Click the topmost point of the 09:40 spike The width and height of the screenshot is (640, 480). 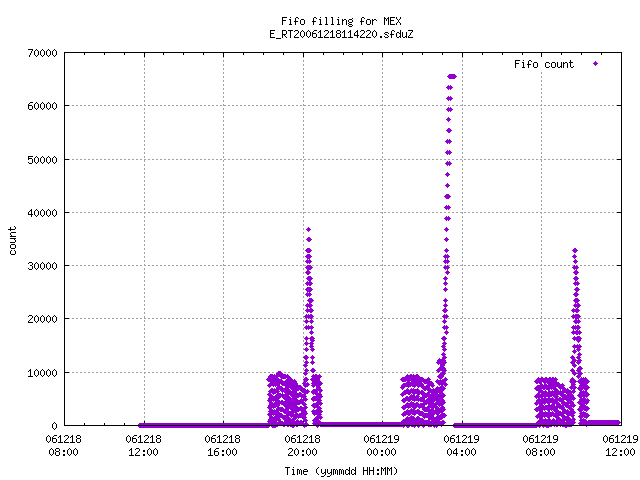pos(575,251)
